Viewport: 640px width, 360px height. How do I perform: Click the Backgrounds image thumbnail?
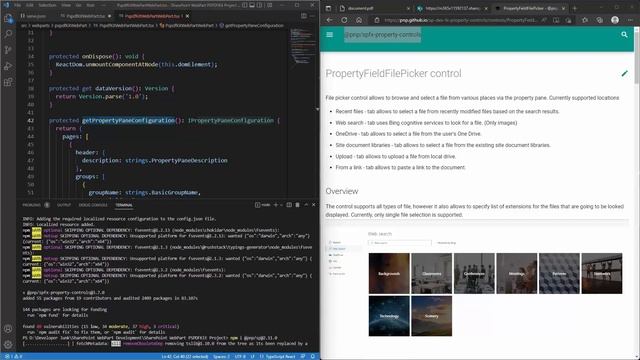pyautogui.click(x=389, y=273)
